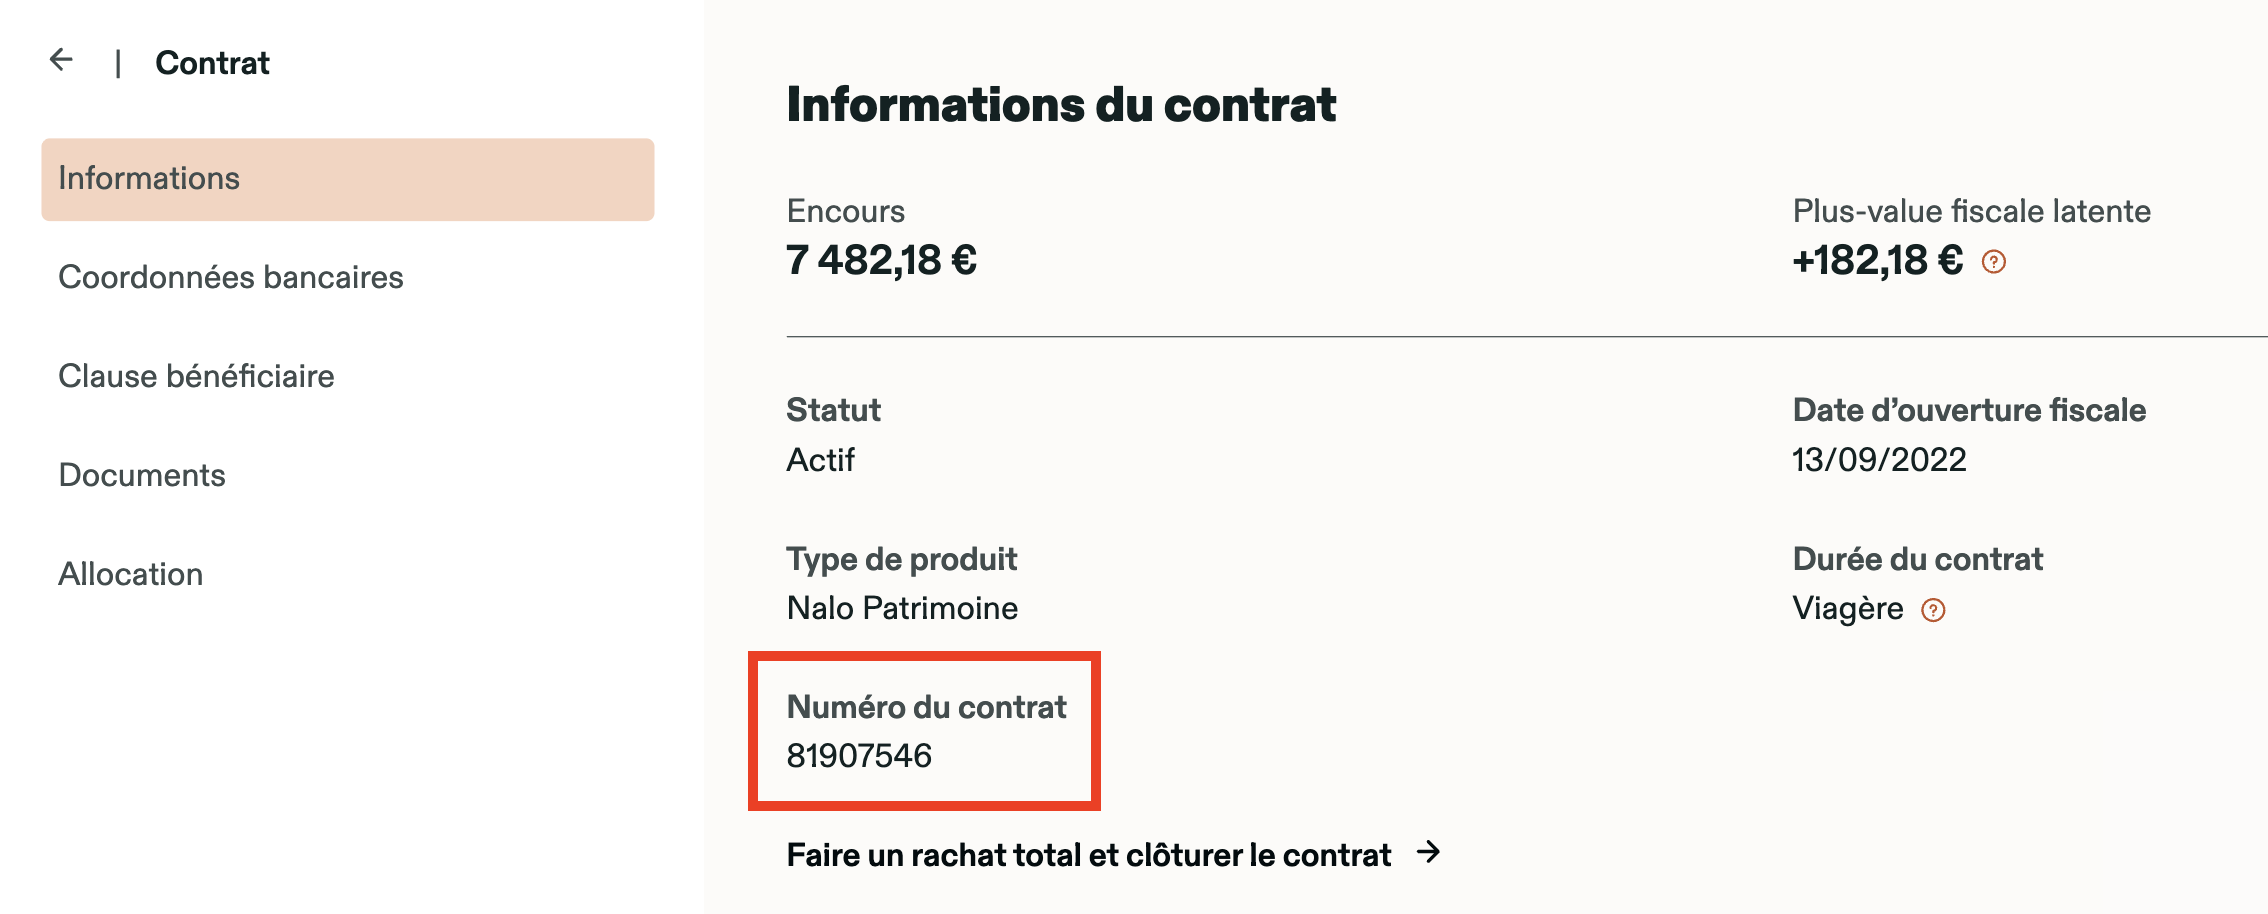Click the Nalo Patrimoine product type

point(902,608)
